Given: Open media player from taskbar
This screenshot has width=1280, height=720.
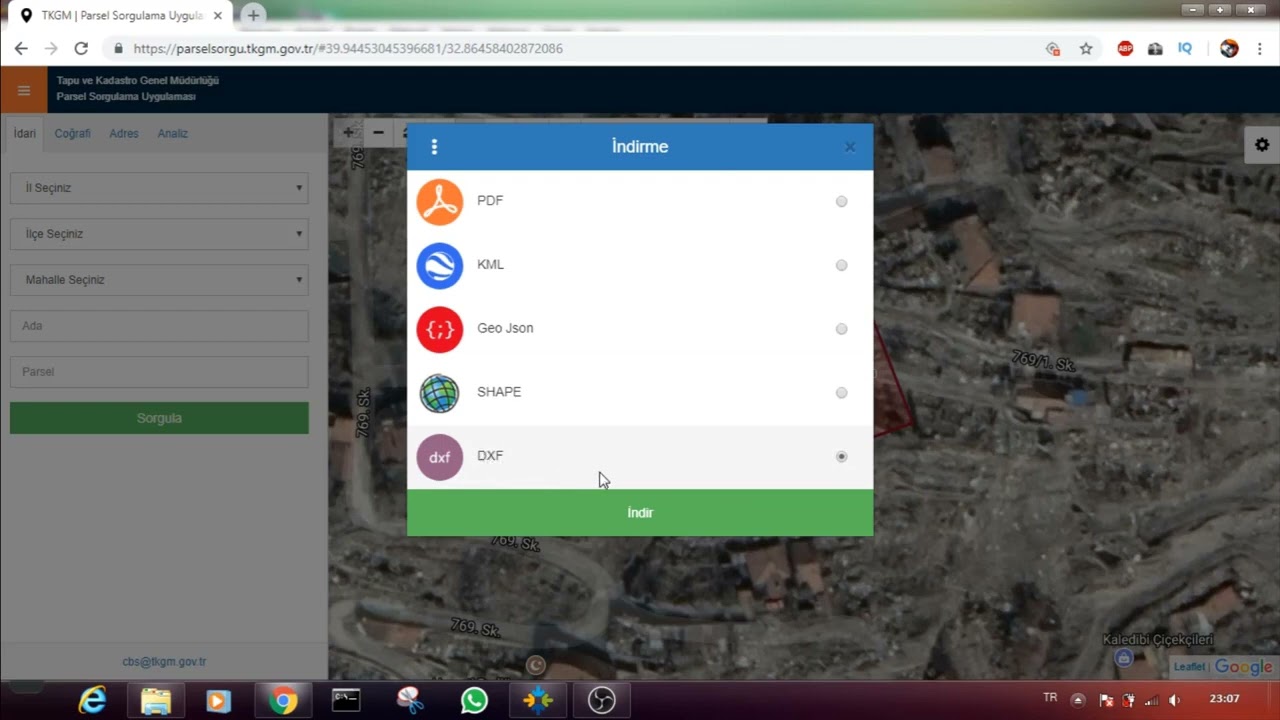Looking at the screenshot, I should (218, 701).
